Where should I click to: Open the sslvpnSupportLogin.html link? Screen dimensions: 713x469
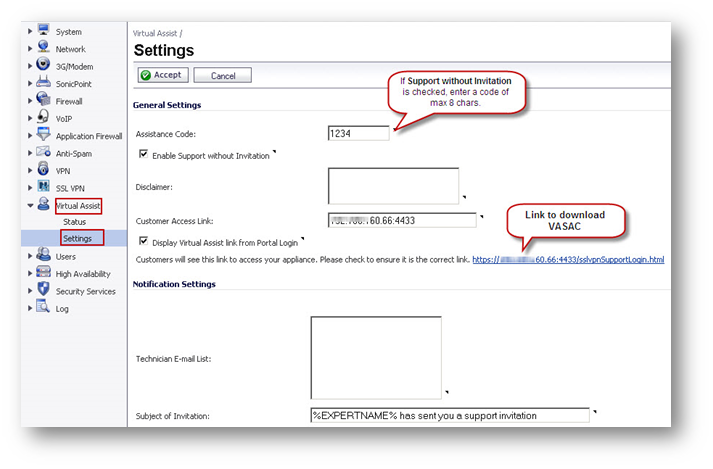(x=568, y=260)
